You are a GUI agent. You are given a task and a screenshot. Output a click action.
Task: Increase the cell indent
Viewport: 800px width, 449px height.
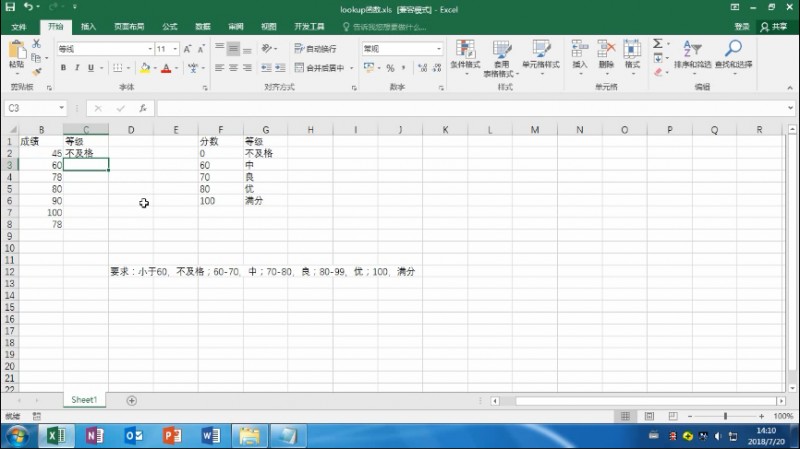(280, 68)
